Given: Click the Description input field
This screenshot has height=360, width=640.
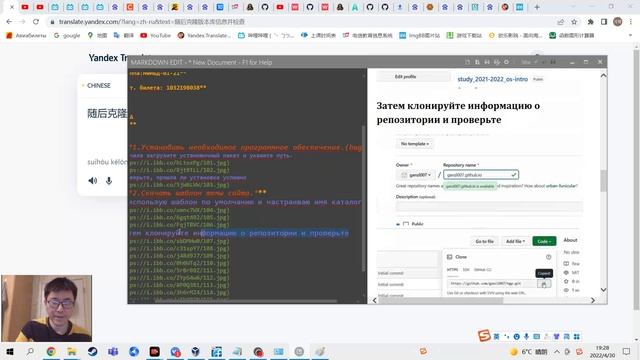Looking at the screenshot, I should click(489, 207).
